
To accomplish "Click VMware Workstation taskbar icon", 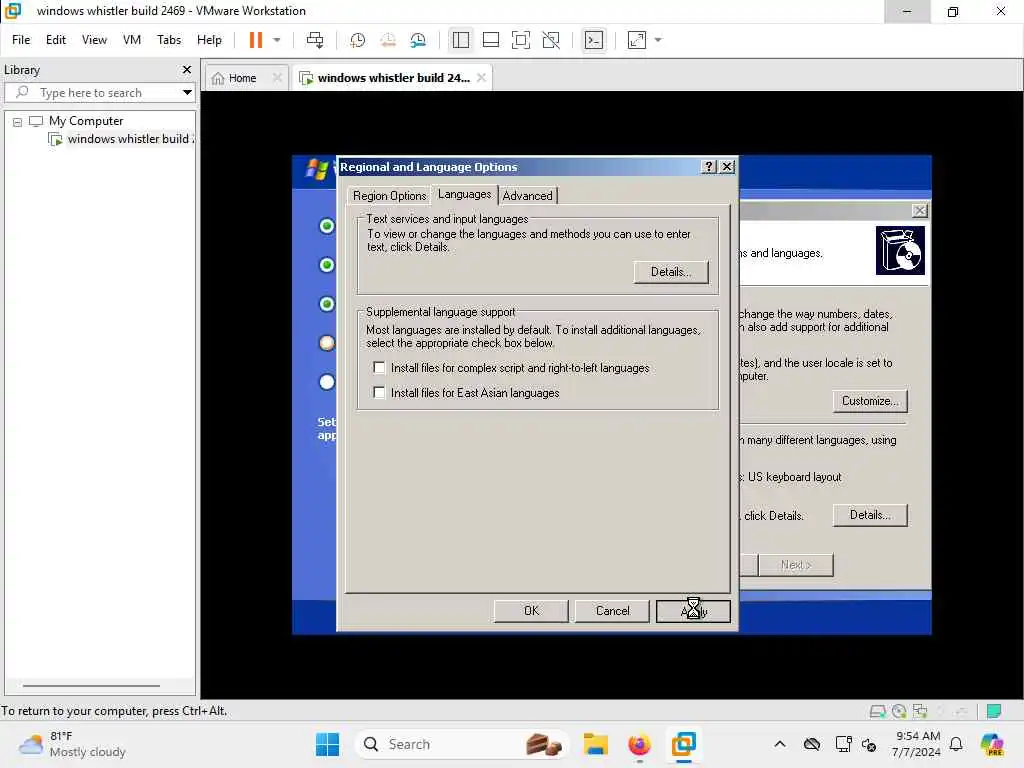I will tap(684, 744).
